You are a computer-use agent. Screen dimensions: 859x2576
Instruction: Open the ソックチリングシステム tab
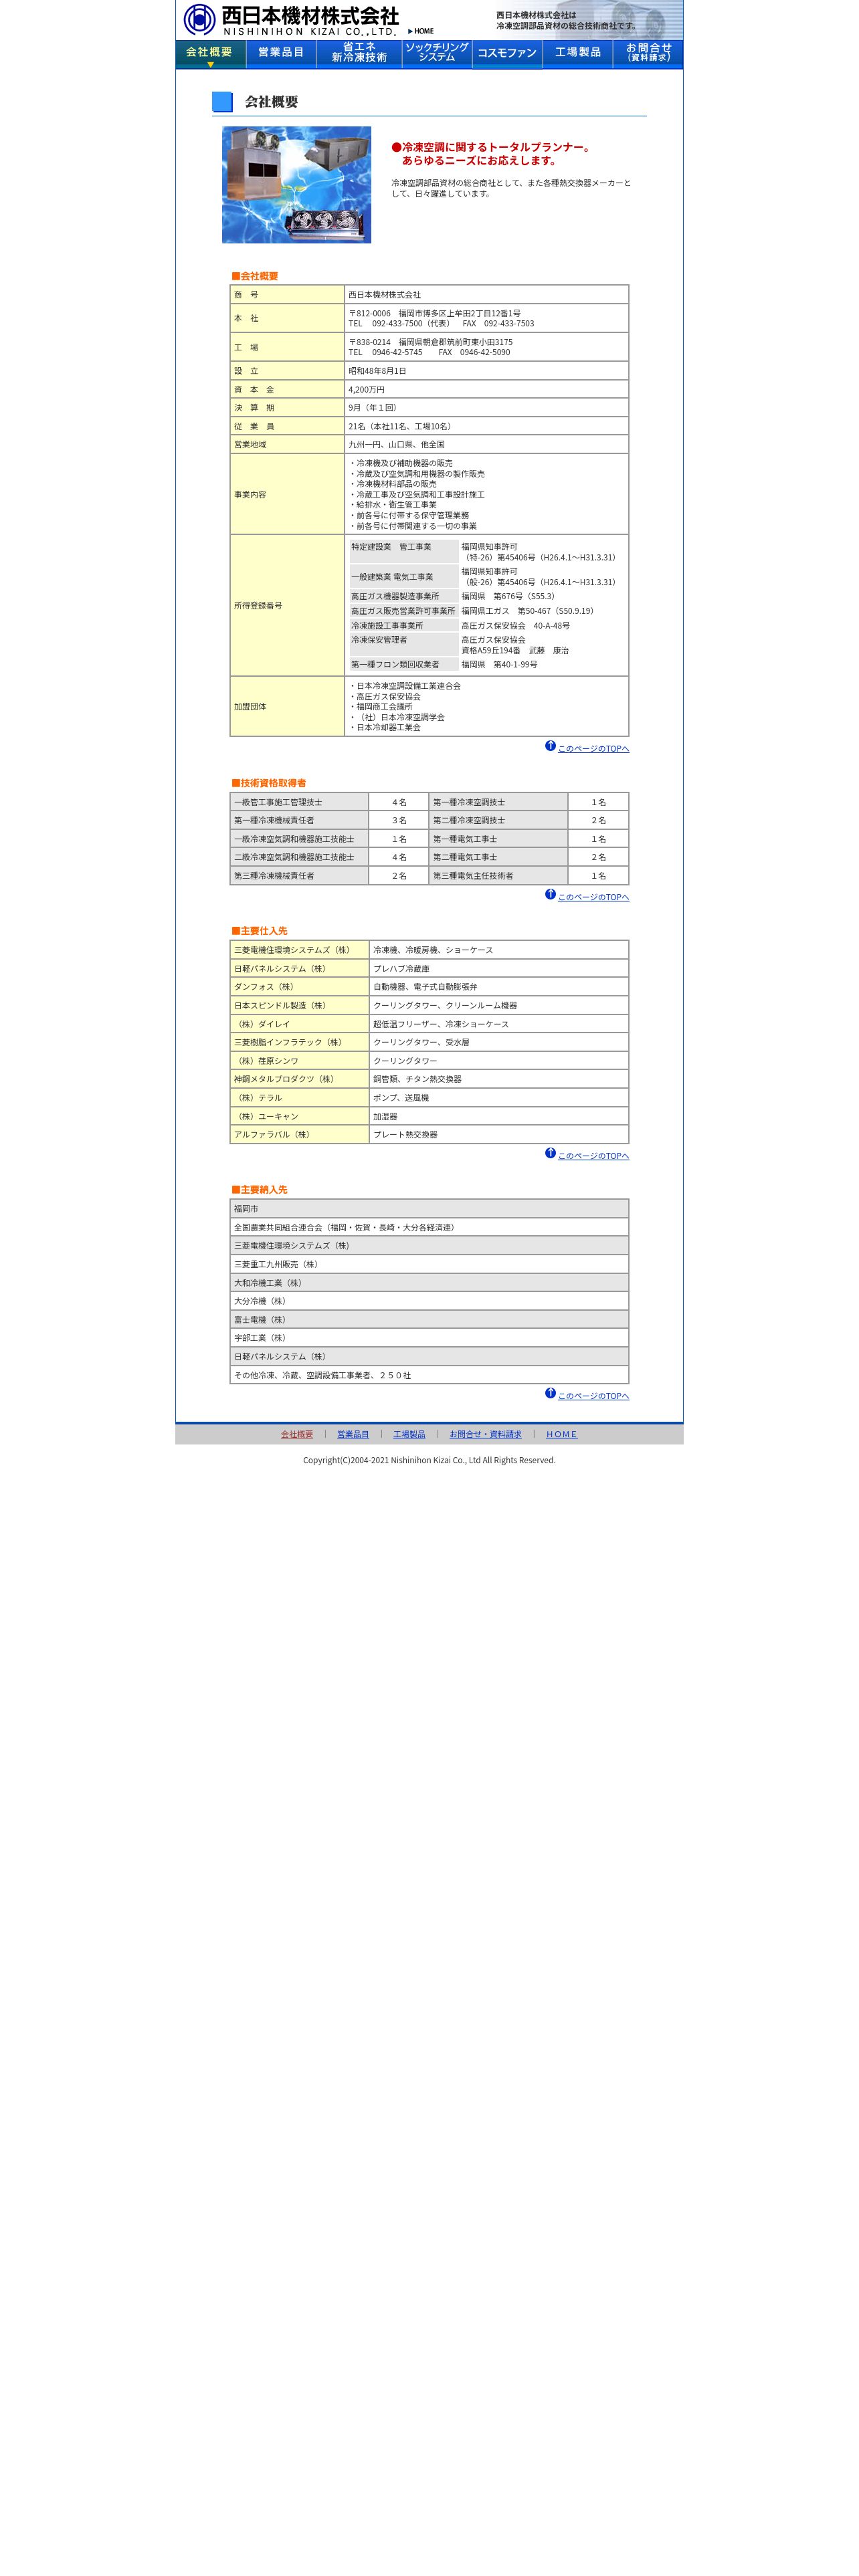[x=437, y=54]
